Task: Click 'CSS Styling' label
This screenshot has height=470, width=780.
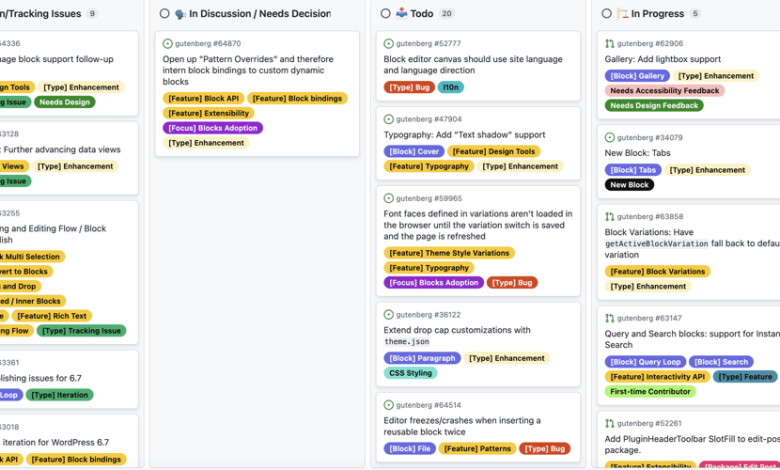Action: [x=410, y=374]
